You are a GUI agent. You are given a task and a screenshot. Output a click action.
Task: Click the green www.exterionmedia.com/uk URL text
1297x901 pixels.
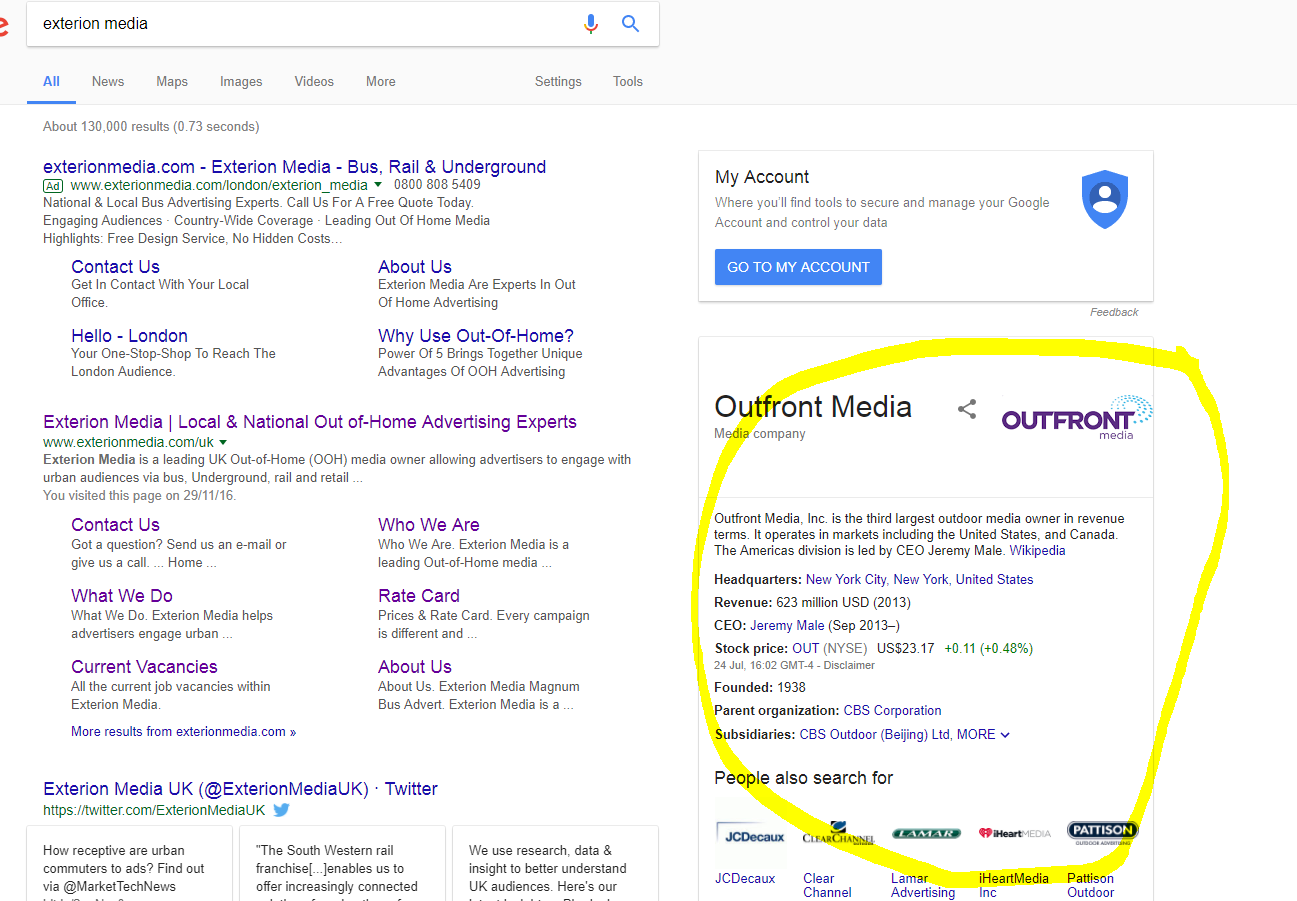(129, 442)
